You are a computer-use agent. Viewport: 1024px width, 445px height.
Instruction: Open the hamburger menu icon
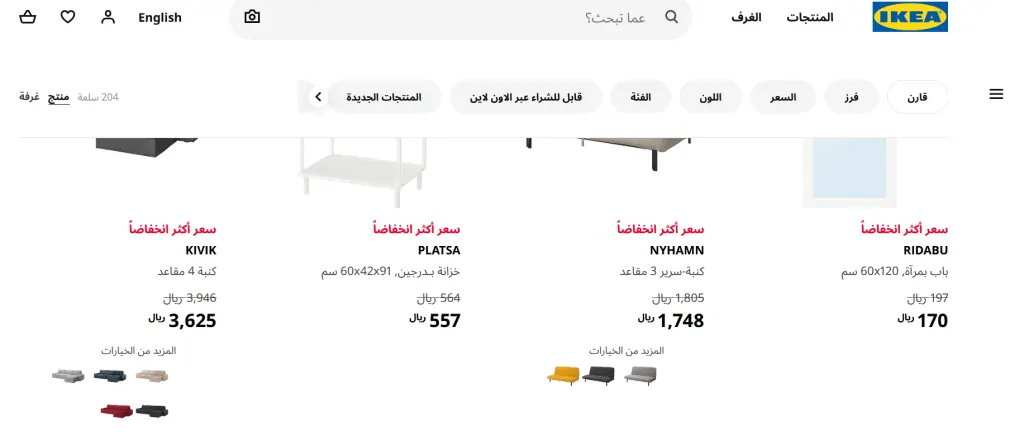[x=996, y=95]
